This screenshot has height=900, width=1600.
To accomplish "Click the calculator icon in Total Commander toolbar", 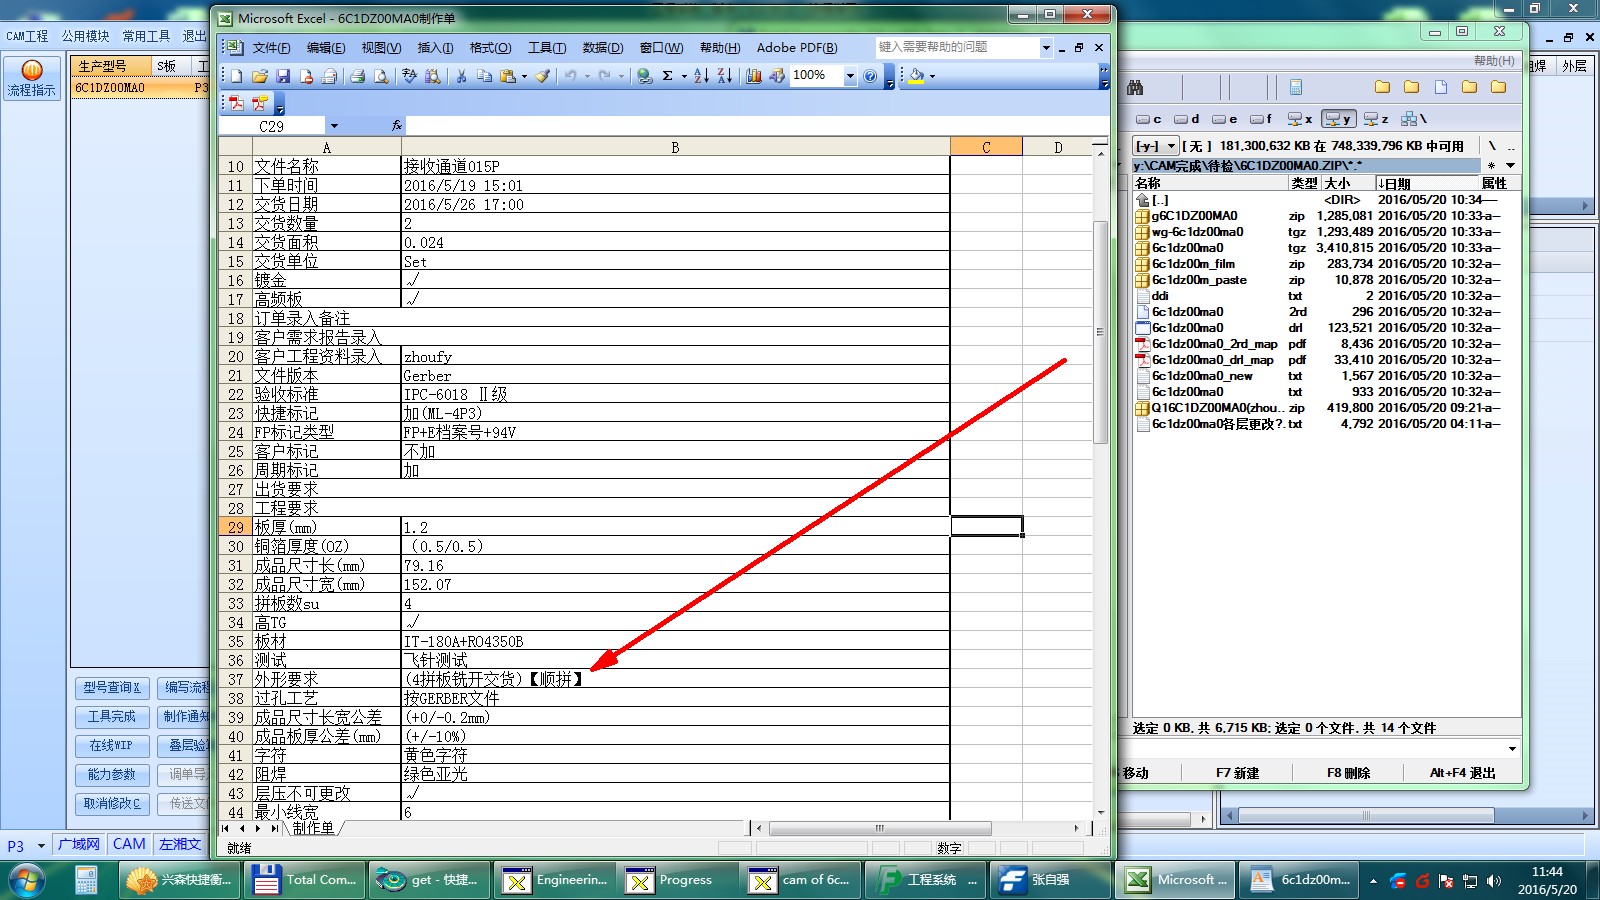I will click(x=1296, y=87).
